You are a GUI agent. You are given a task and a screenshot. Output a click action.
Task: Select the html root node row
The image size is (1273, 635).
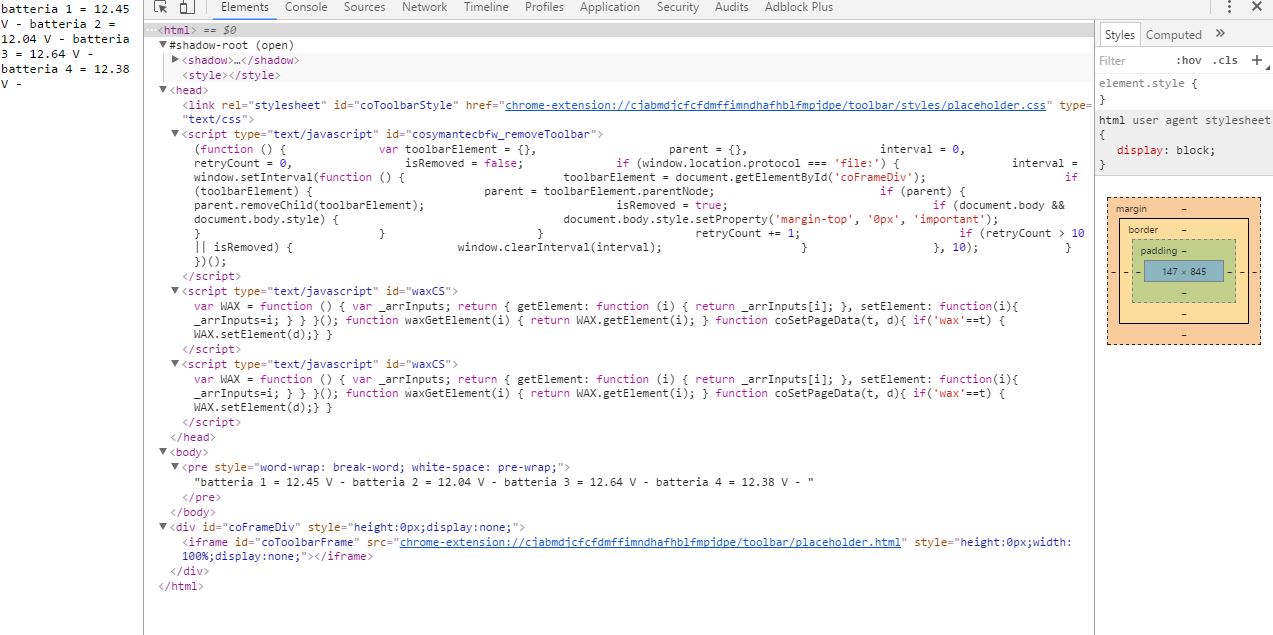pyautogui.click(x=619, y=30)
